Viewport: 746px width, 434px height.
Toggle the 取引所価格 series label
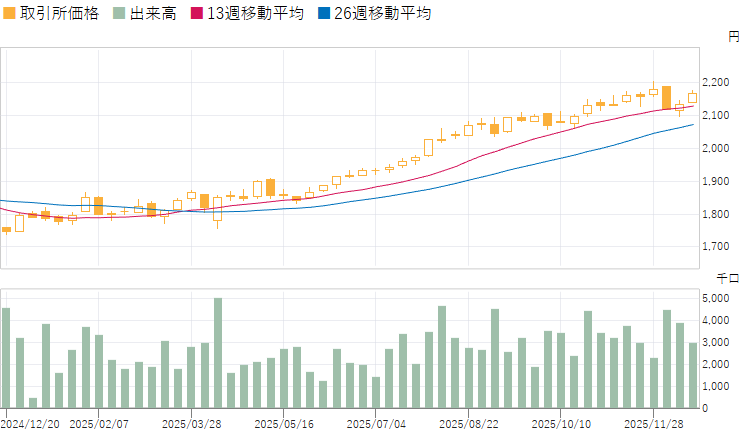59,14
